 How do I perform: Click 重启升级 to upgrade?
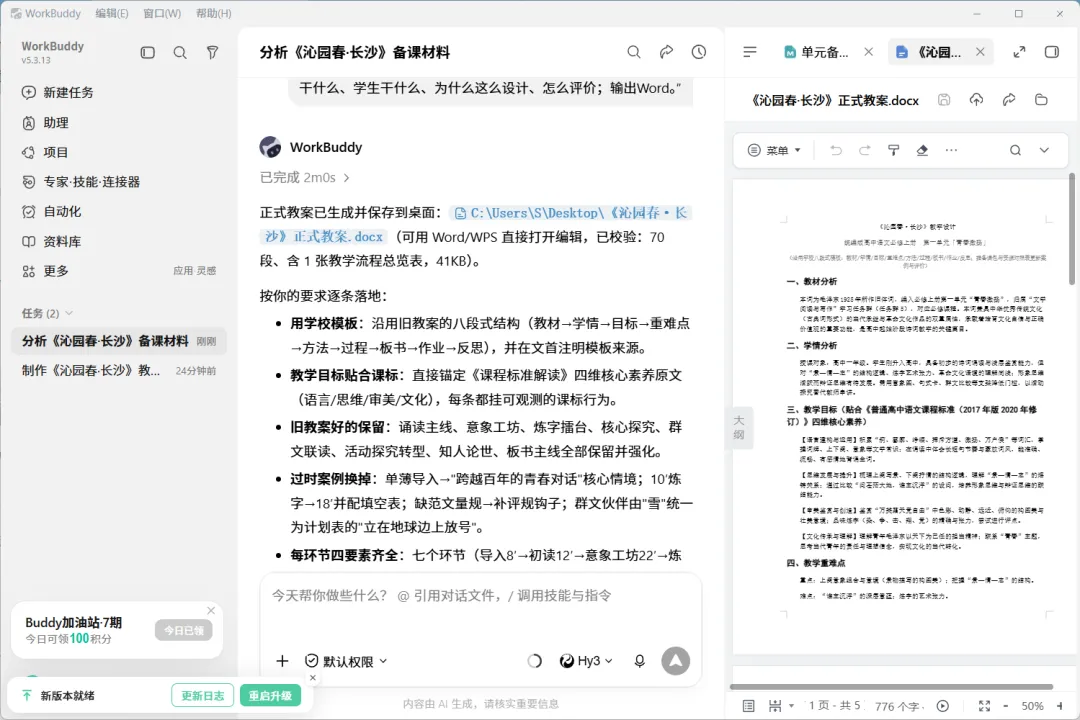[270, 696]
